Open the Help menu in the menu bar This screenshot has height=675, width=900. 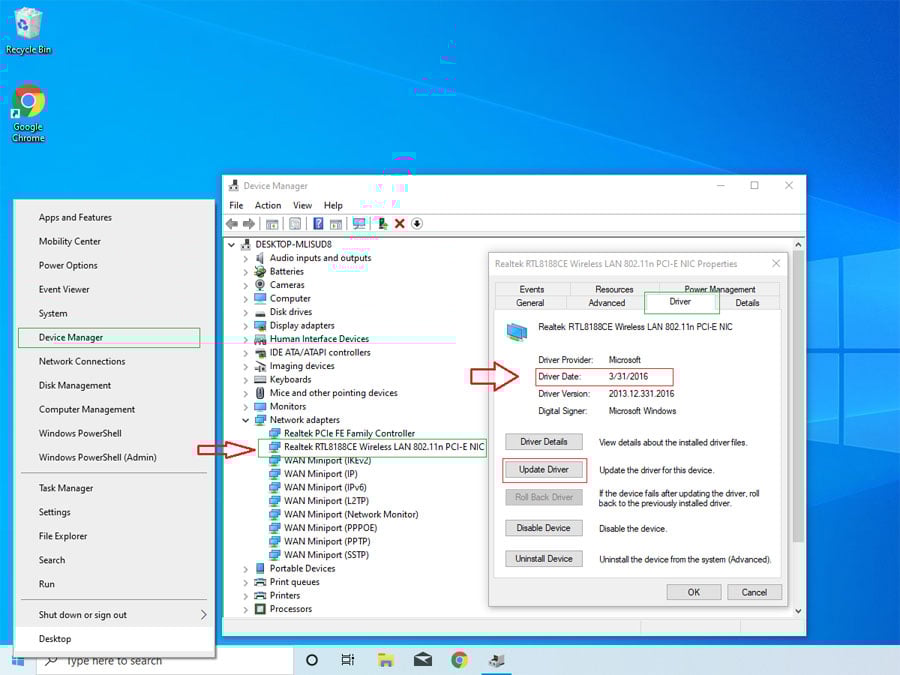333,205
